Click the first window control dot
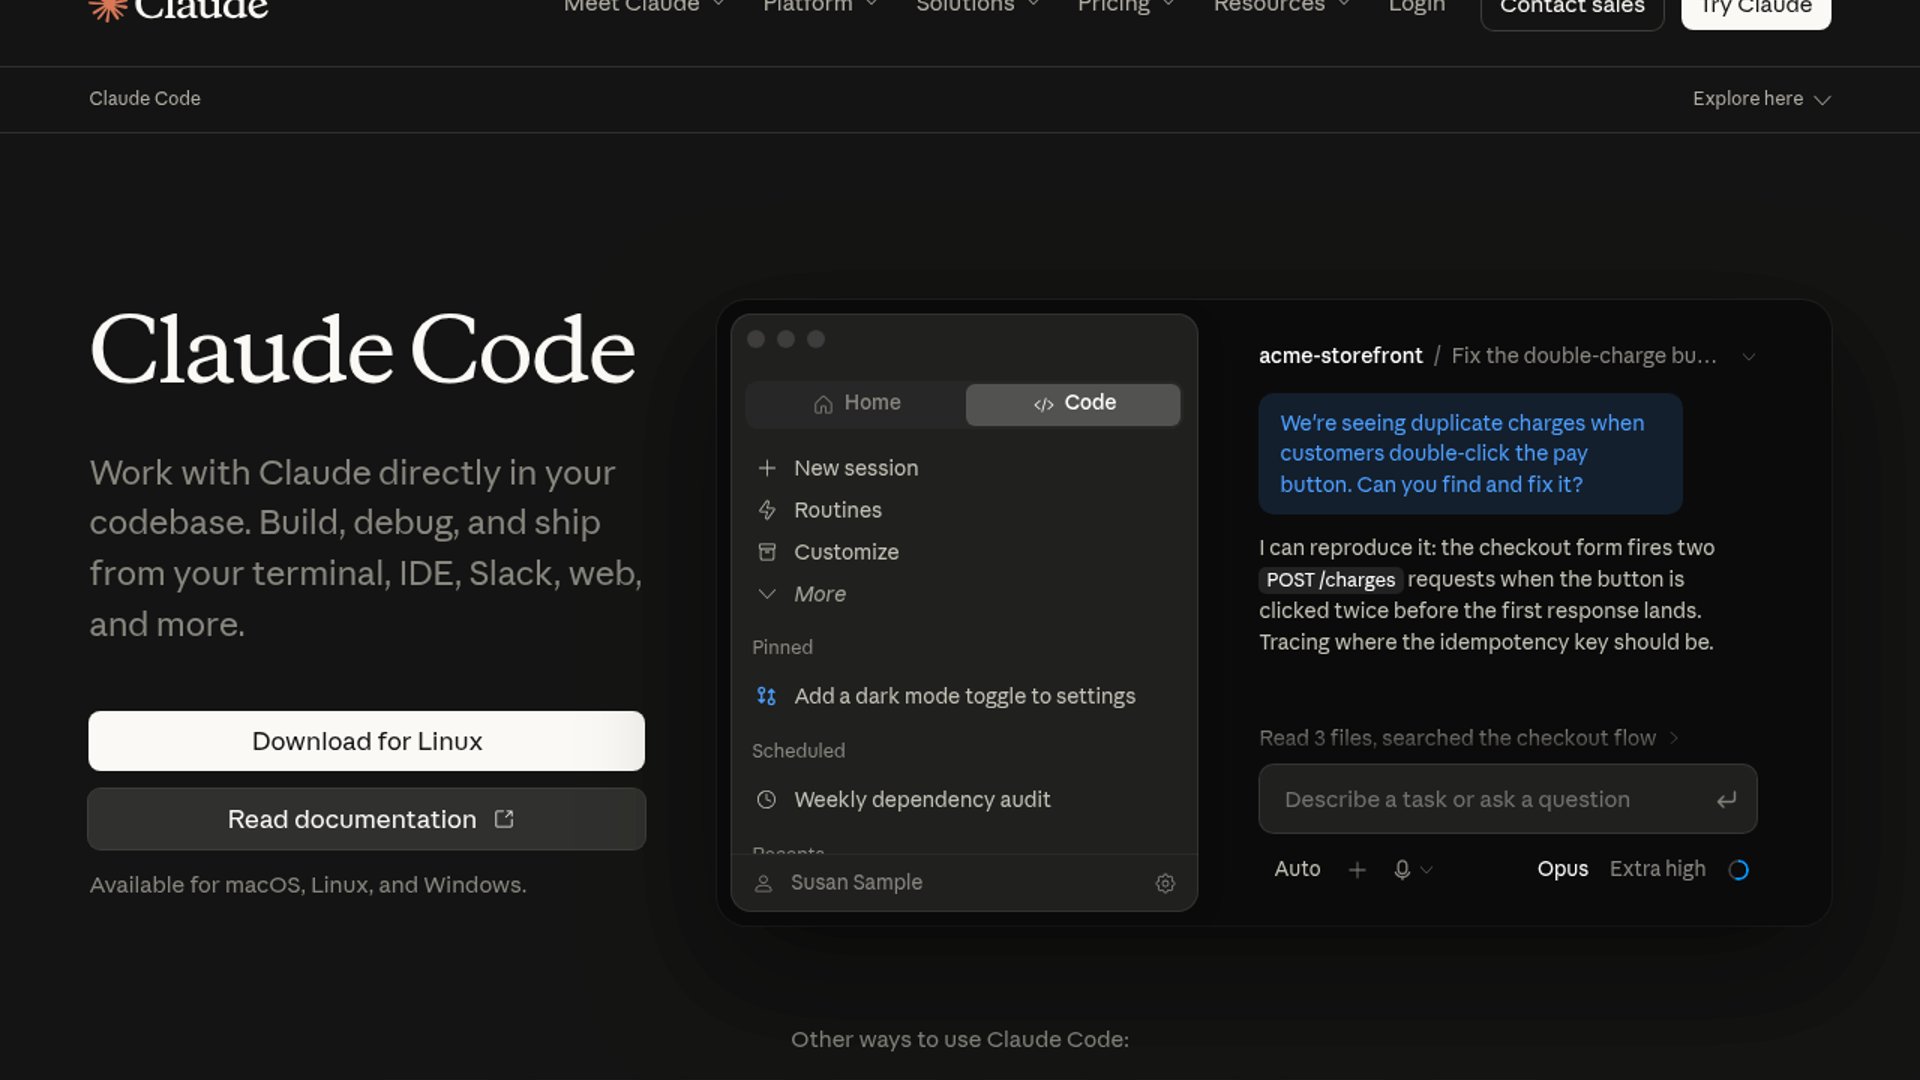 [x=756, y=339]
